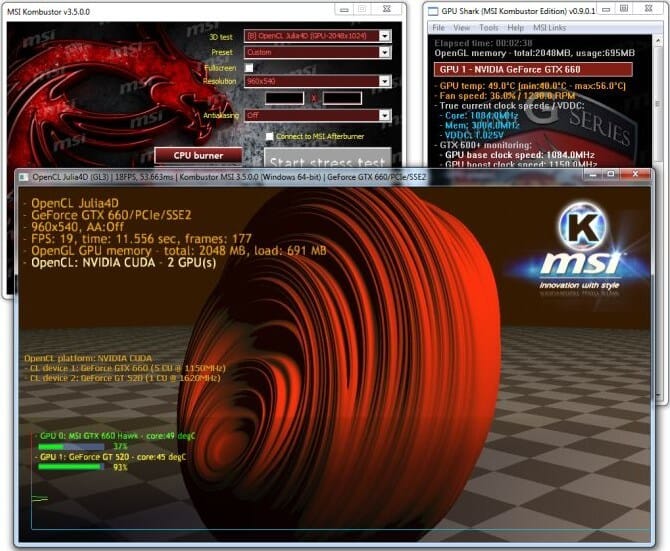Enable the Fullscreen checkbox

point(249,67)
